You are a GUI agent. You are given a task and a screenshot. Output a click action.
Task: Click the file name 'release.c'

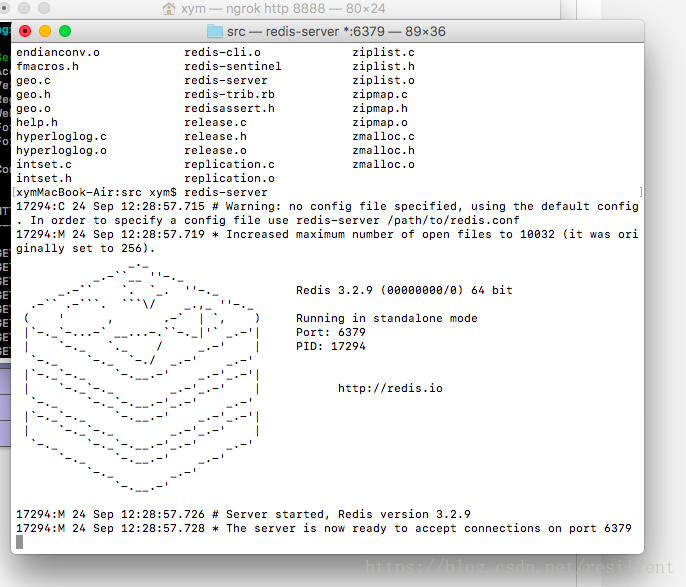point(216,122)
